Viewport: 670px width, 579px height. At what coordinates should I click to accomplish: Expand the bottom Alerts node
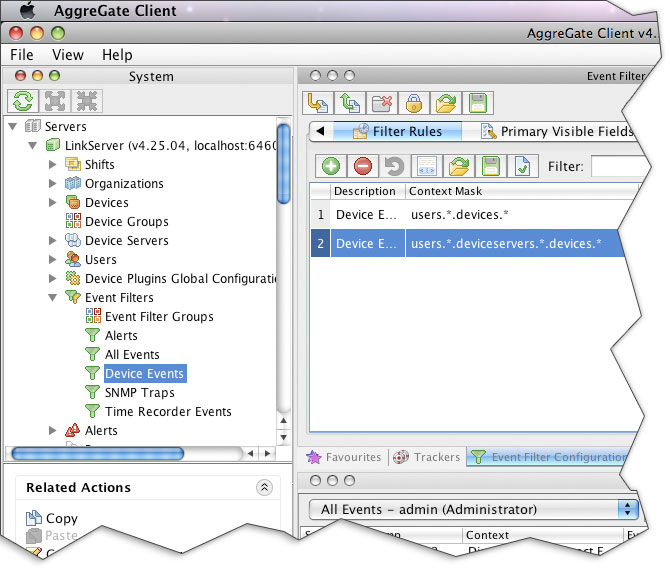click(x=52, y=430)
